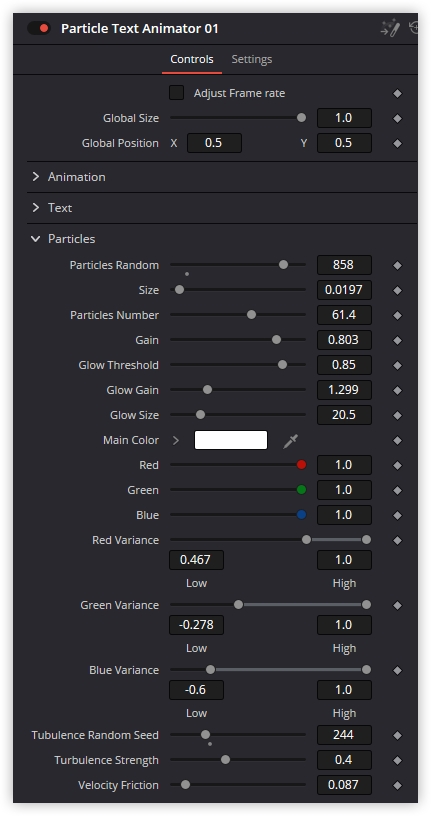Click keyframe diamond for Red Variance
This screenshot has width=432, height=816.
coord(398,540)
